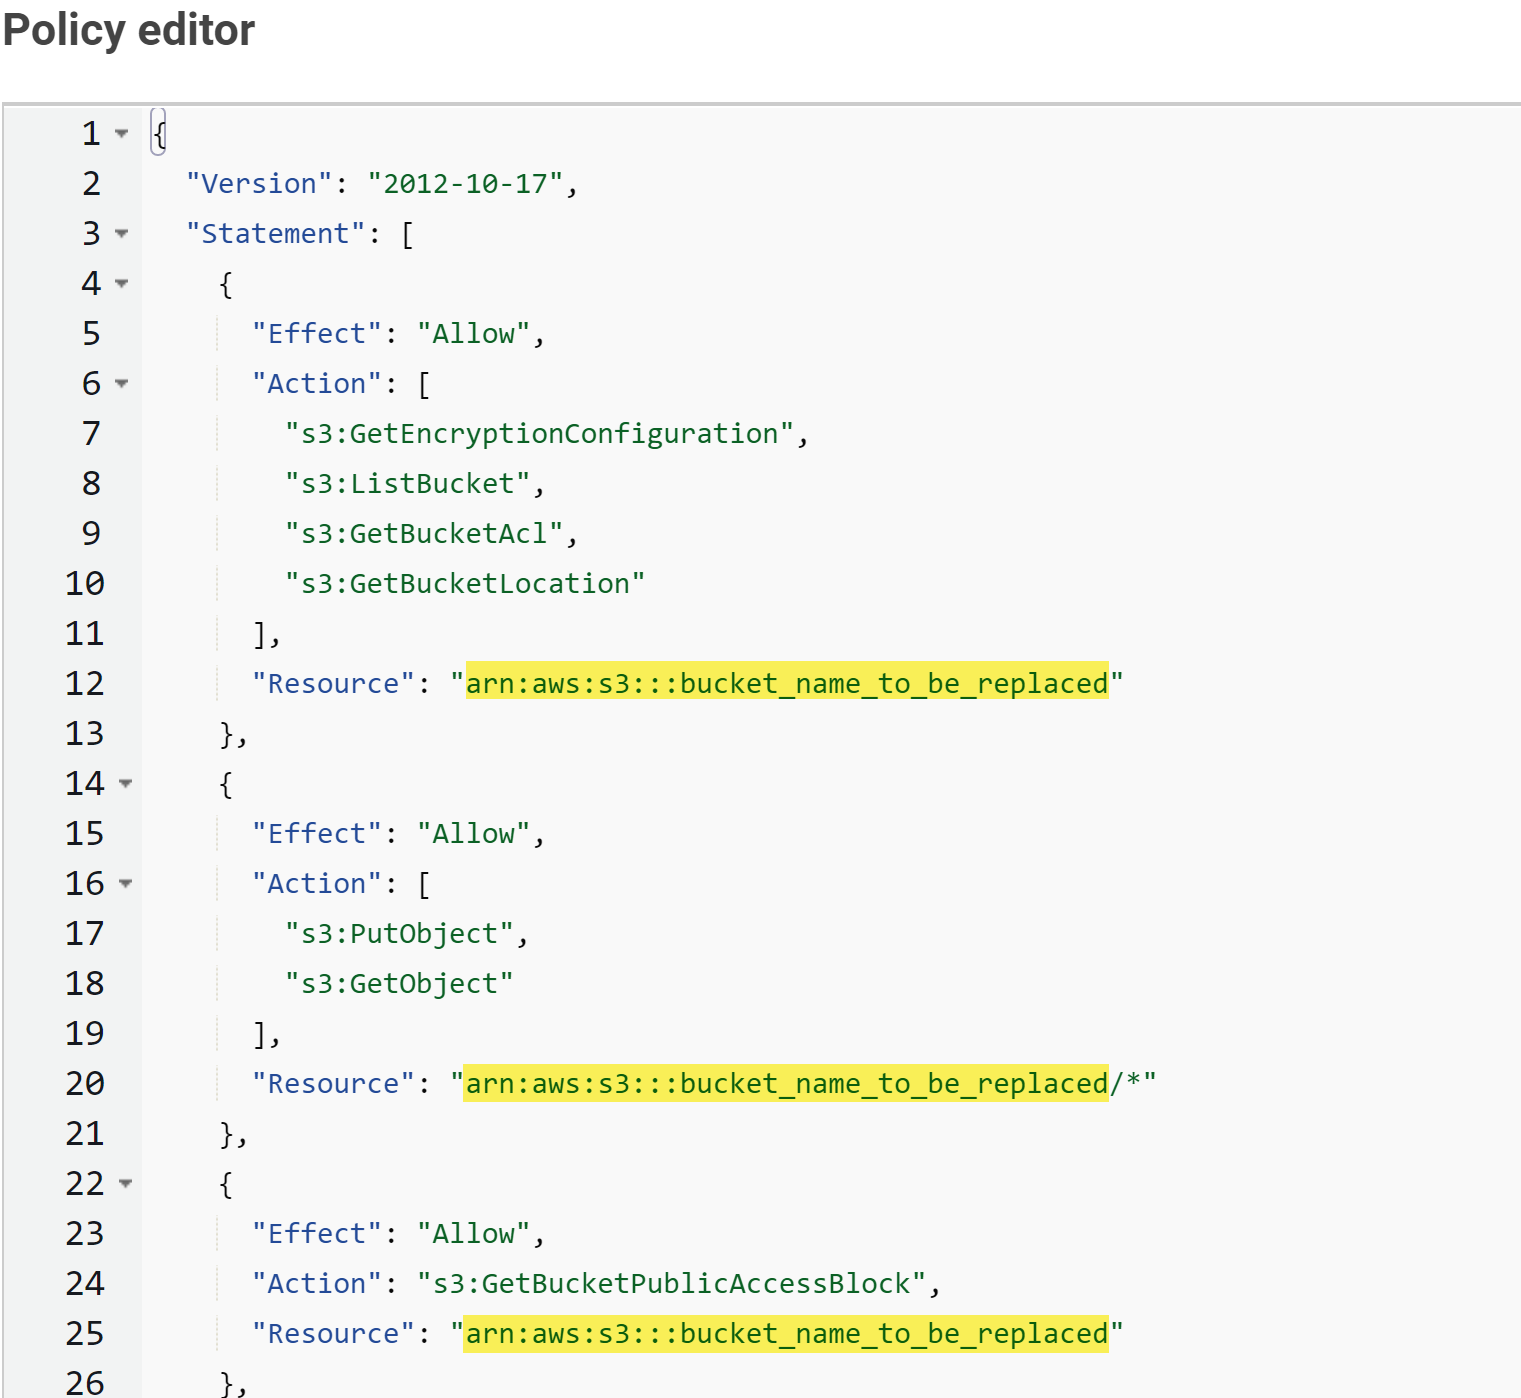Click highlighted bucket ARN on line 25
Viewport: 1521px width, 1398px height.
[787, 1334]
